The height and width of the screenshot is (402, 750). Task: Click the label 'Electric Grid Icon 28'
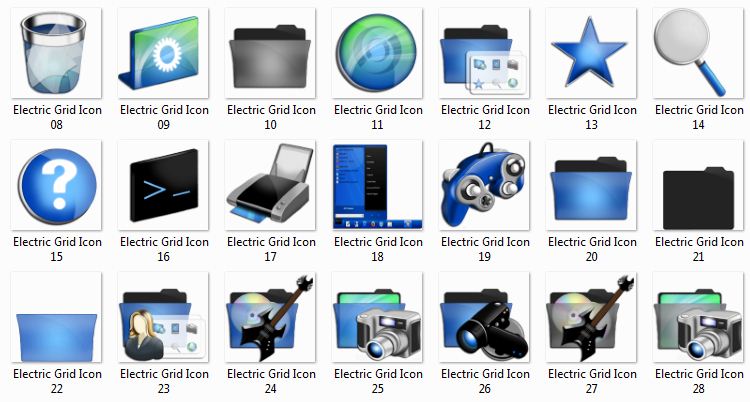click(699, 381)
